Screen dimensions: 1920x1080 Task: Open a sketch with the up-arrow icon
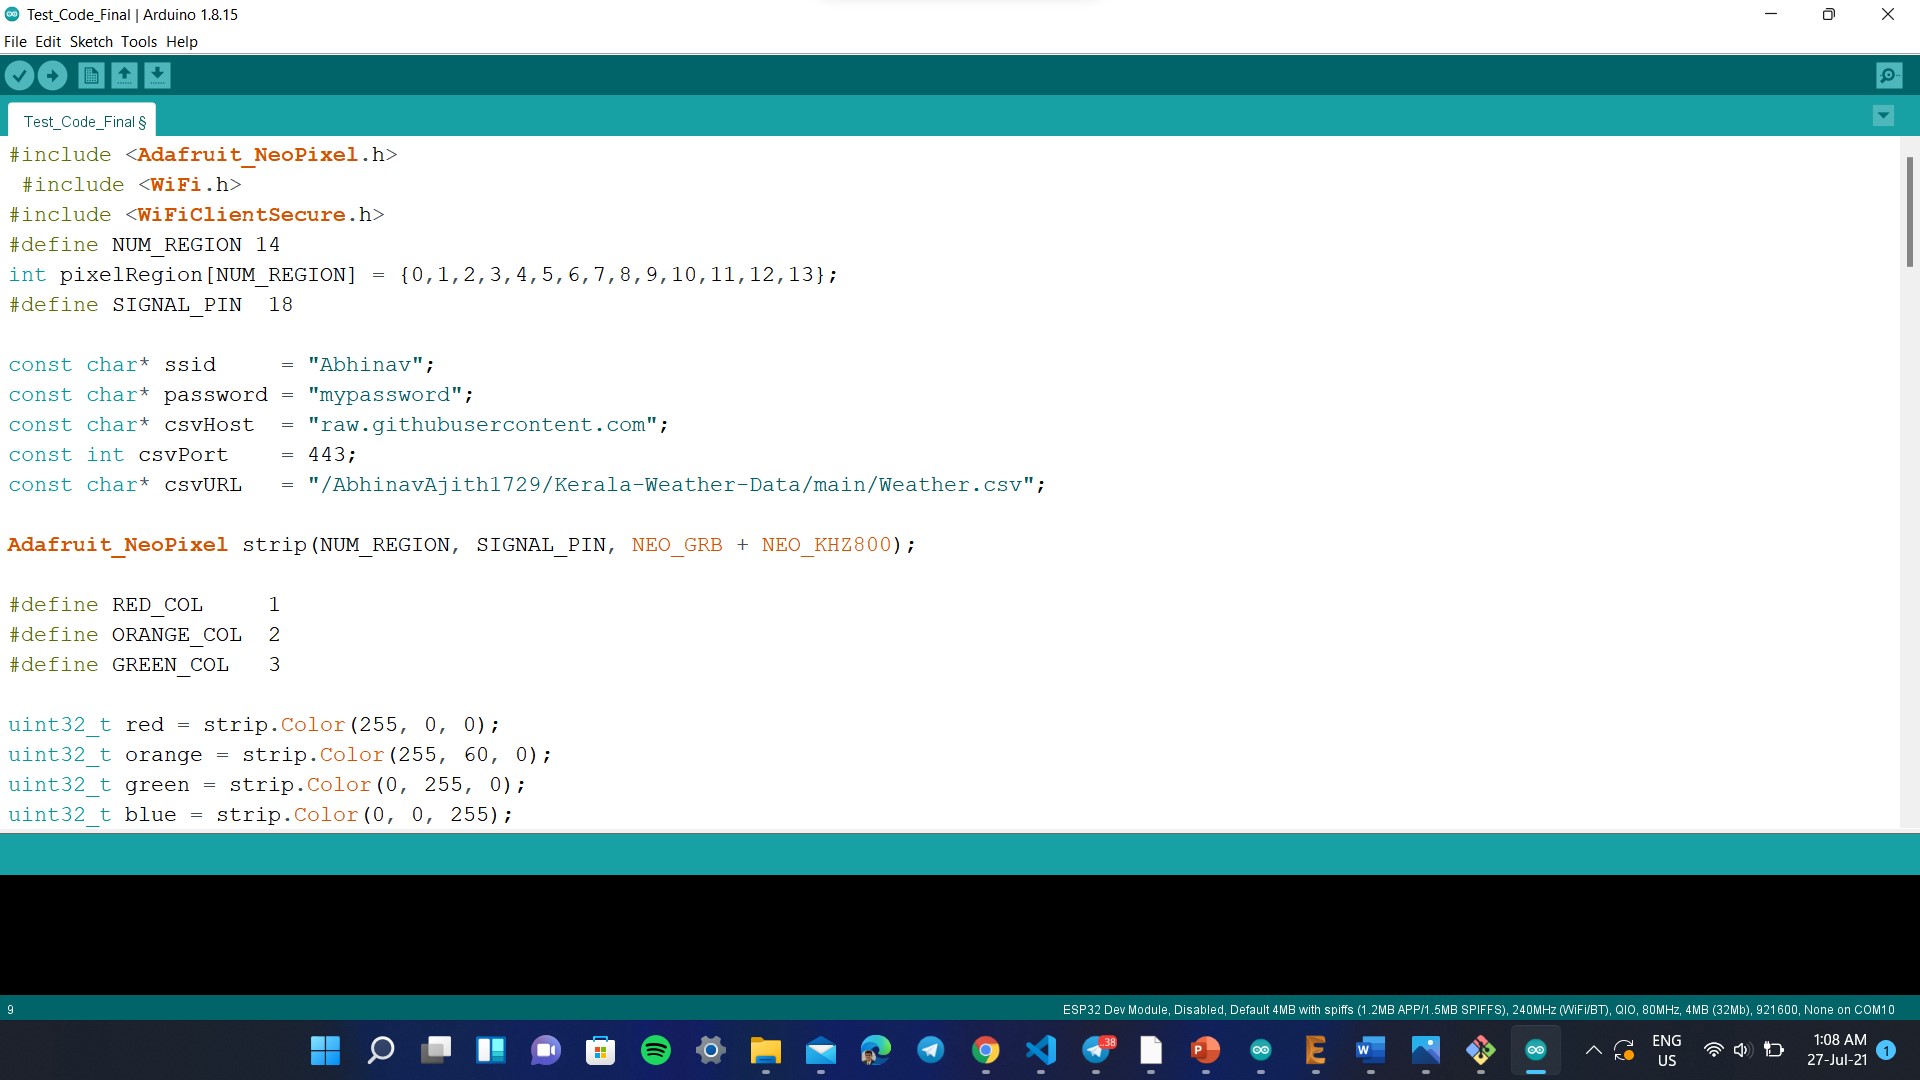[124, 75]
